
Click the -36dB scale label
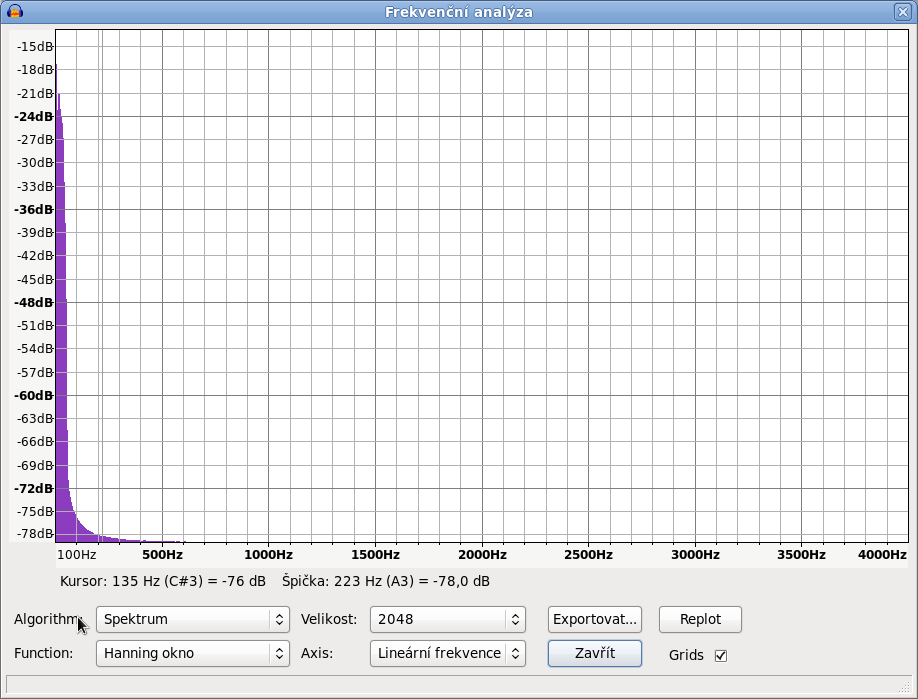(33, 210)
